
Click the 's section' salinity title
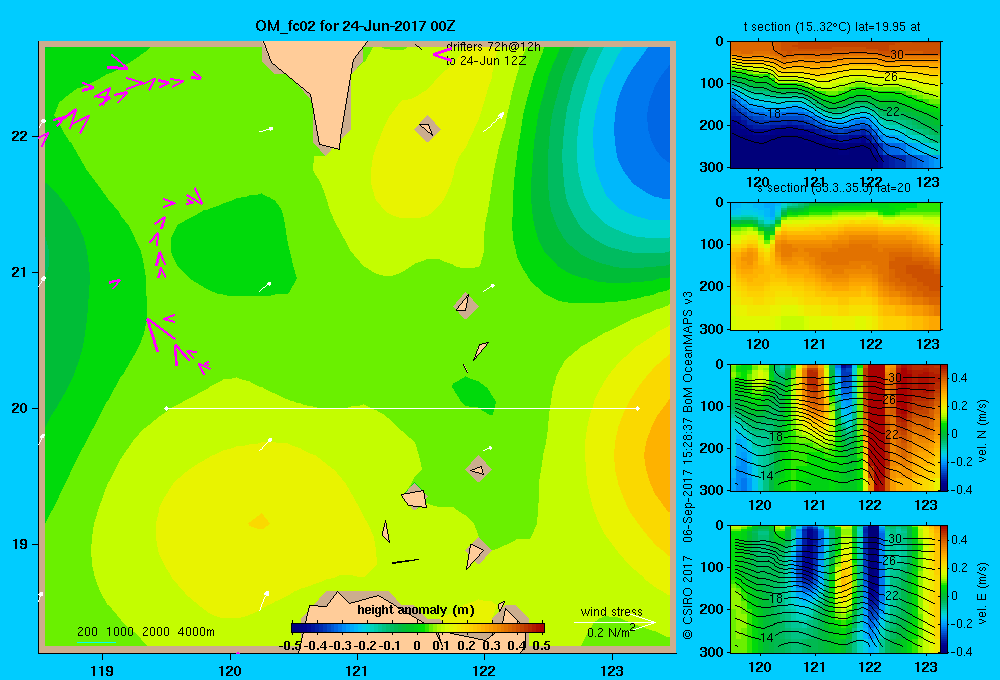[832, 188]
